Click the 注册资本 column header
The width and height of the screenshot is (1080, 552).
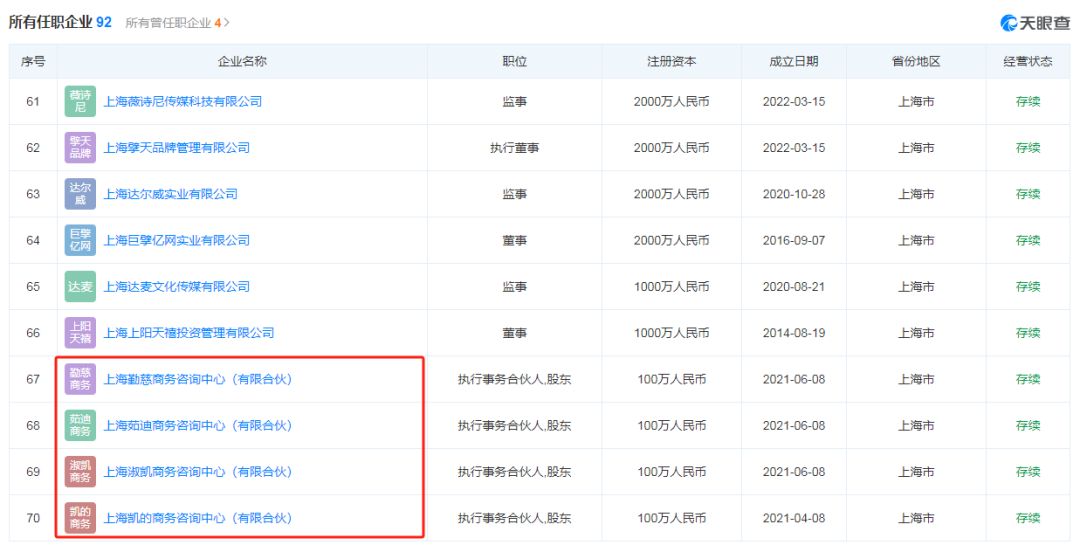point(672,61)
